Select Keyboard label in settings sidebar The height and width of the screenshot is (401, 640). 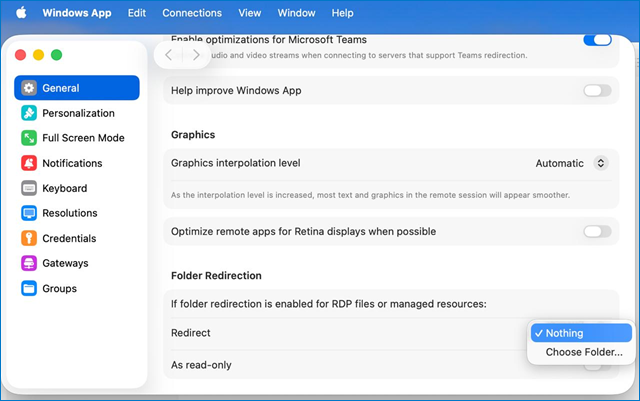pyautogui.click(x=64, y=188)
